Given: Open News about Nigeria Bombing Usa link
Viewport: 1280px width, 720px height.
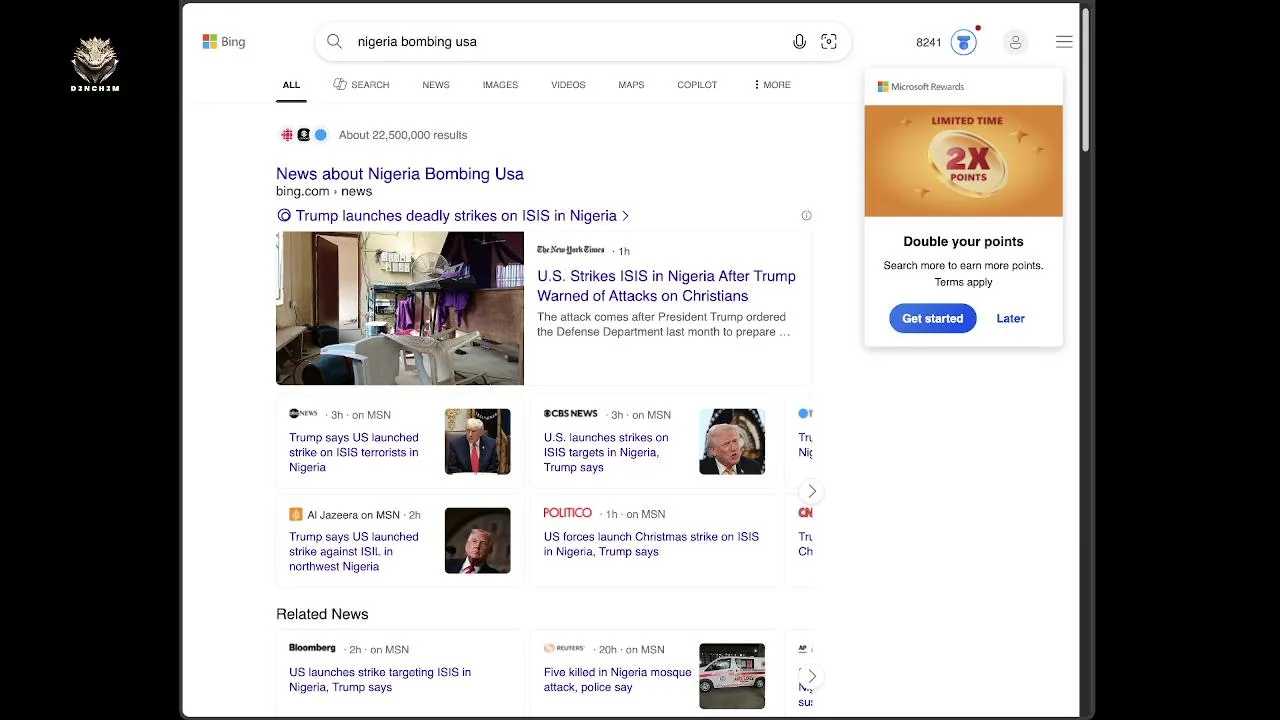Looking at the screenshot, I should (x=400, y=174).
